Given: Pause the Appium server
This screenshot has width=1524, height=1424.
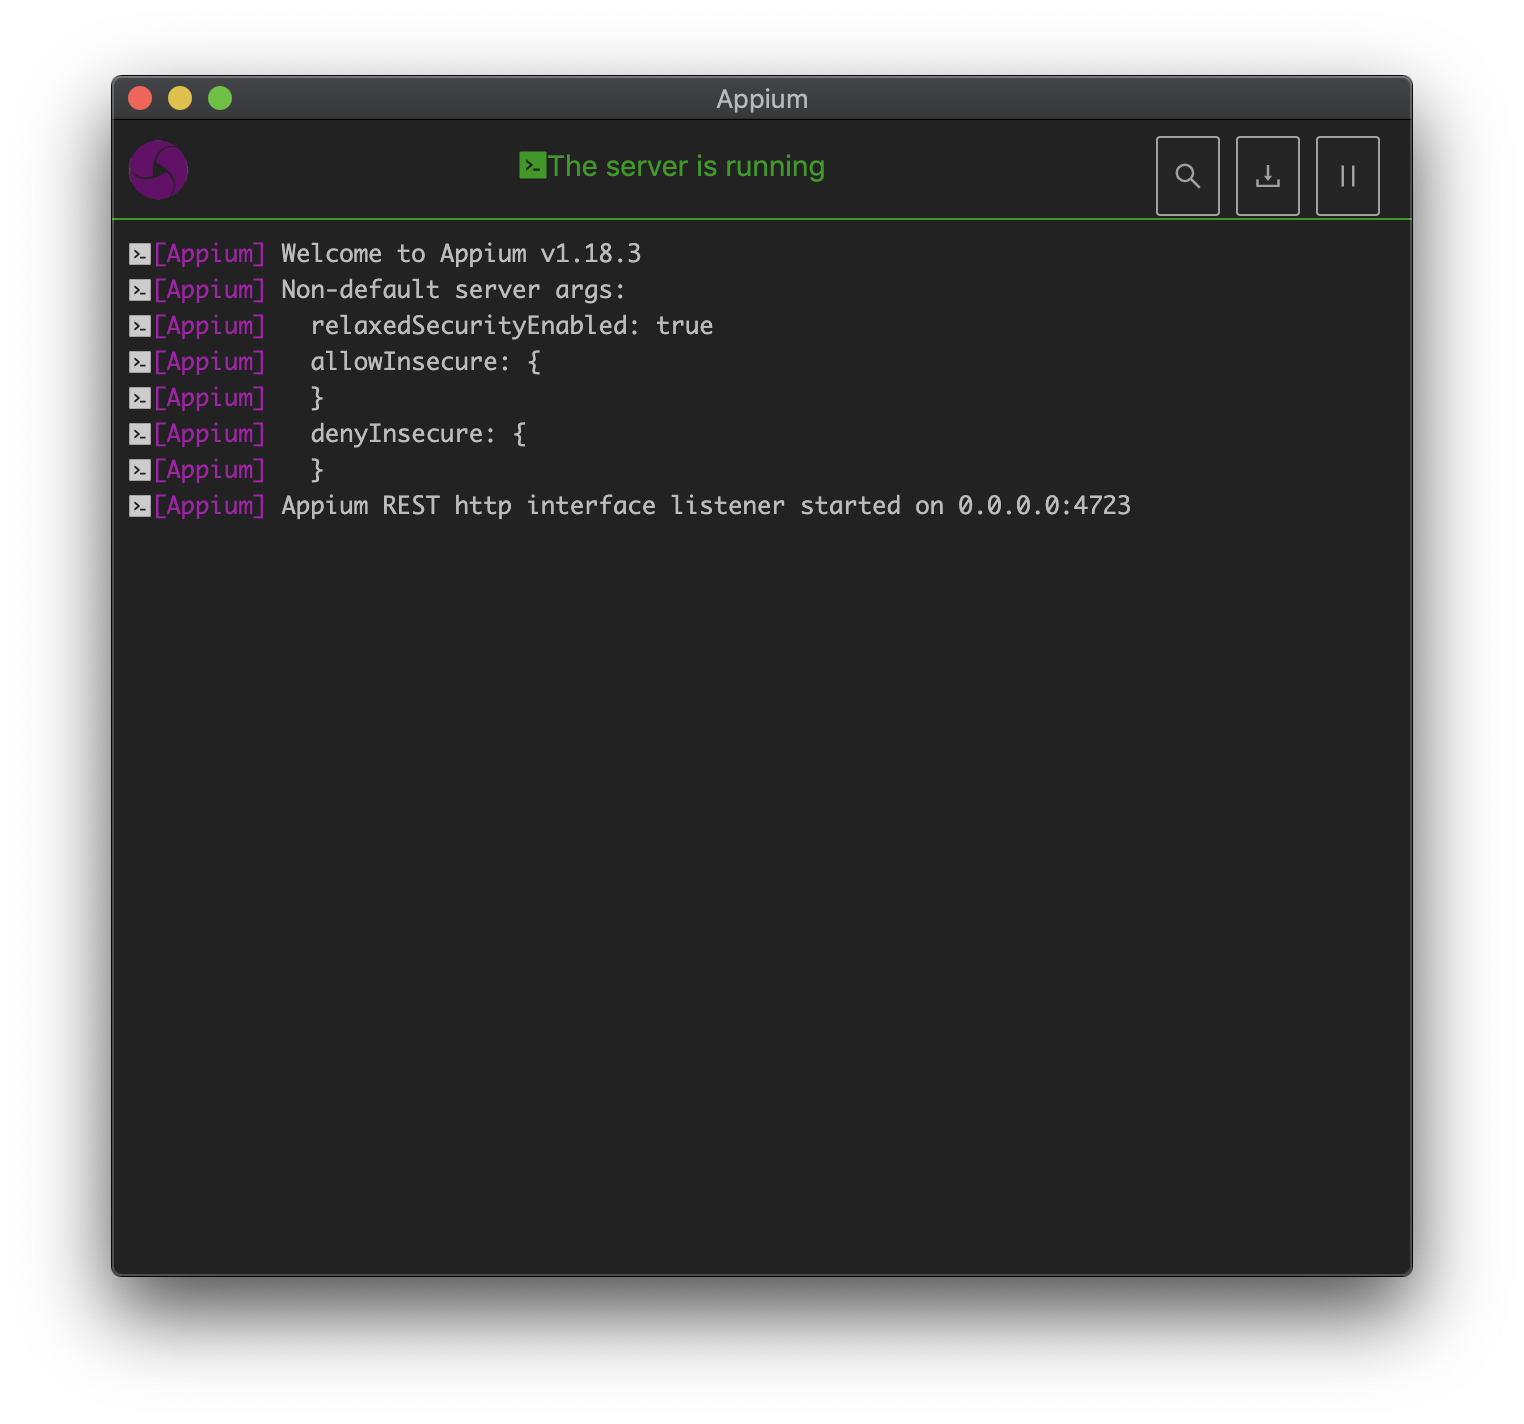Looking at the screenshot, I should pyautogui.click(x=1347, y=176).
